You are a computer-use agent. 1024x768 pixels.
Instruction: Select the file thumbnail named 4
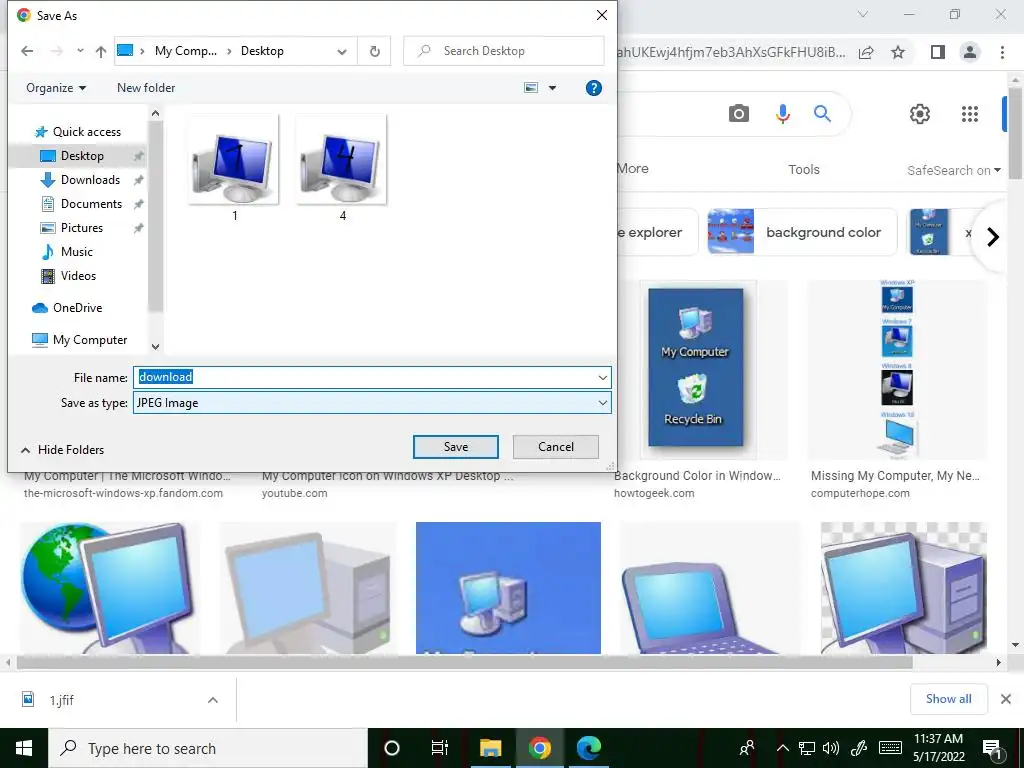(x=342, y=168)
